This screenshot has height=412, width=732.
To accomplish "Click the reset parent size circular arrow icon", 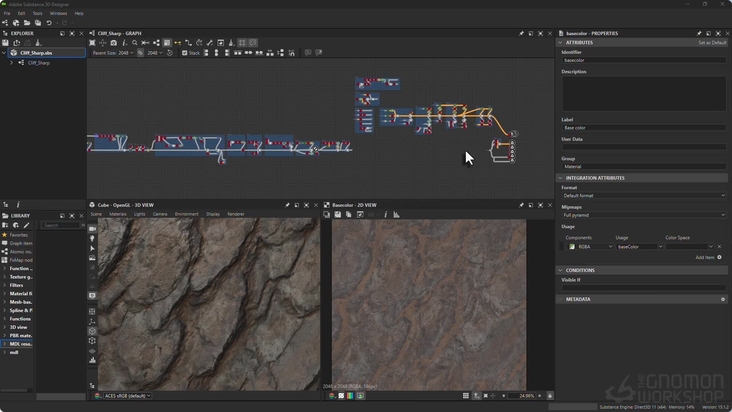I will point(170,53).
